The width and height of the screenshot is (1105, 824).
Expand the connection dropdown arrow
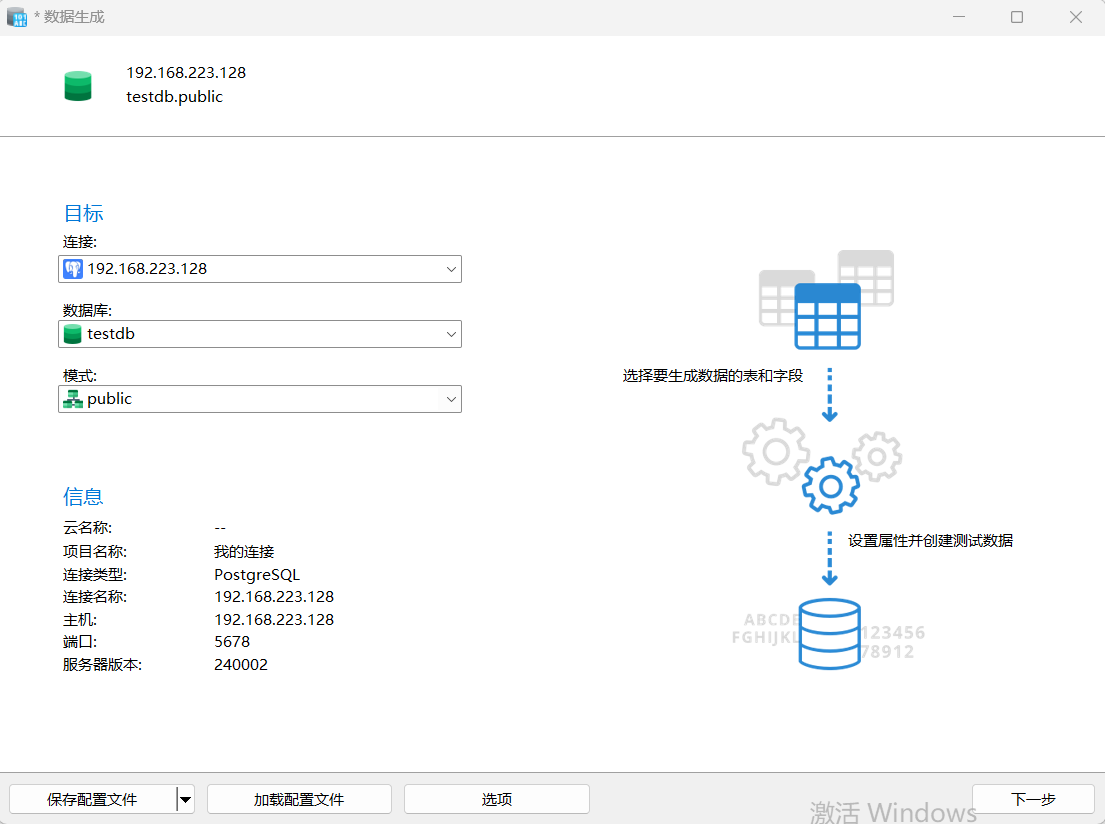tap(450, 269)
